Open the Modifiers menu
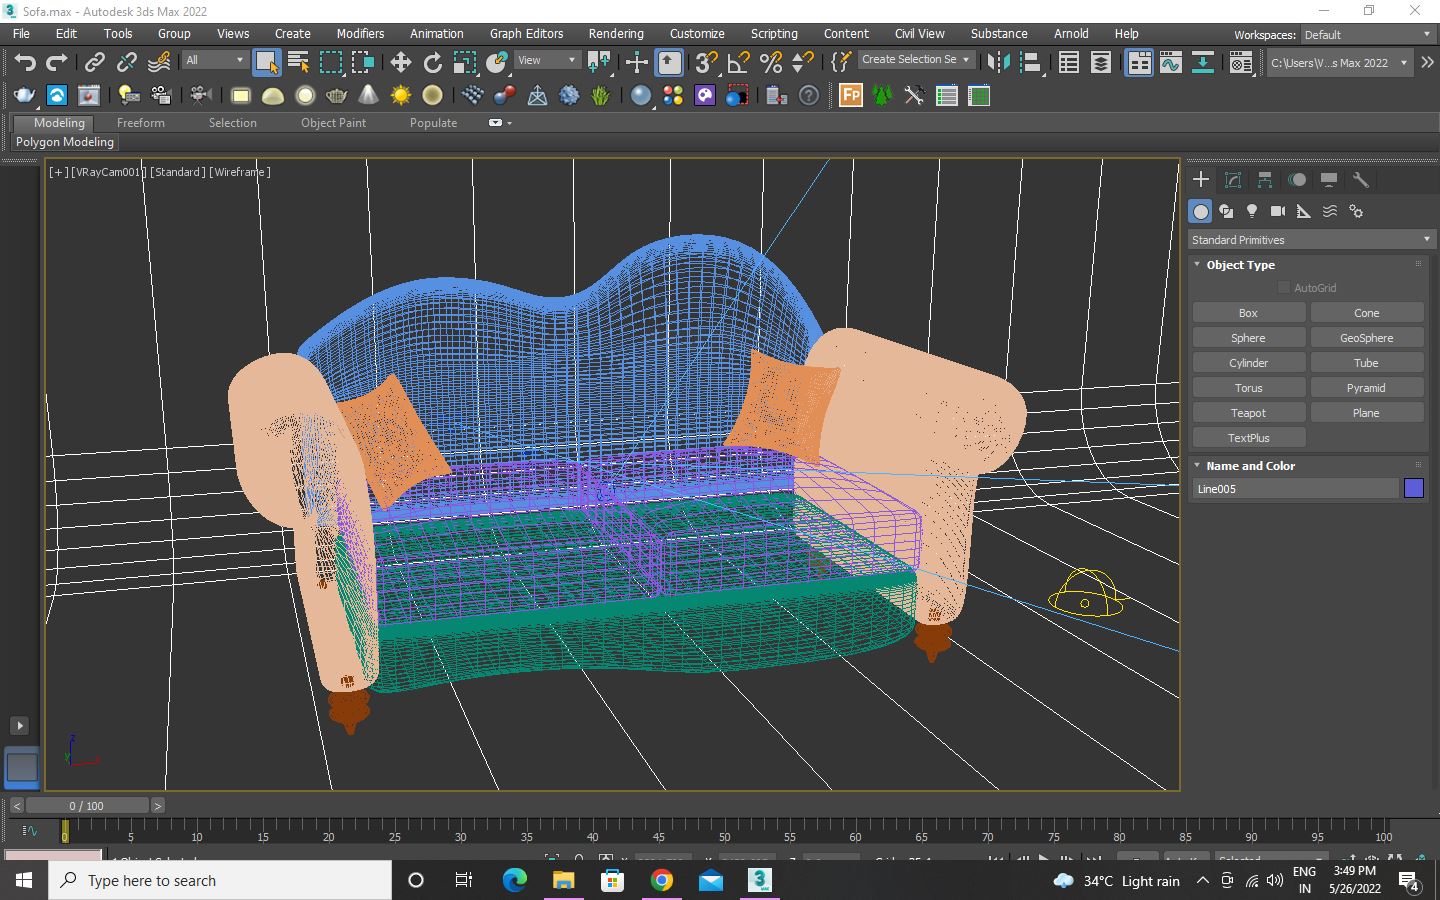 (x=360, y=33)
